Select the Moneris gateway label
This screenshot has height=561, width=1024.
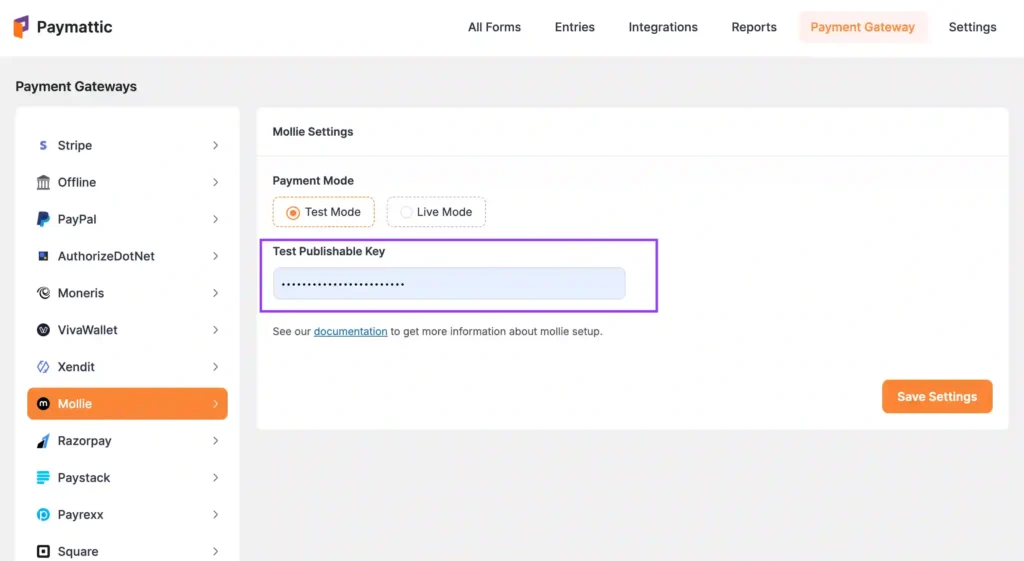coord(80,293)
